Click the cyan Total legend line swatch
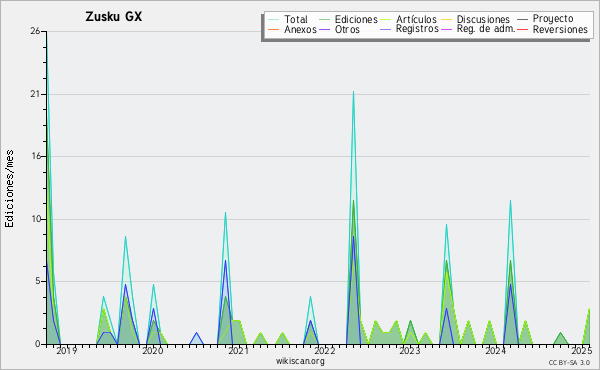Viewport: 600px width, 370px height. [x=273, y=20]
